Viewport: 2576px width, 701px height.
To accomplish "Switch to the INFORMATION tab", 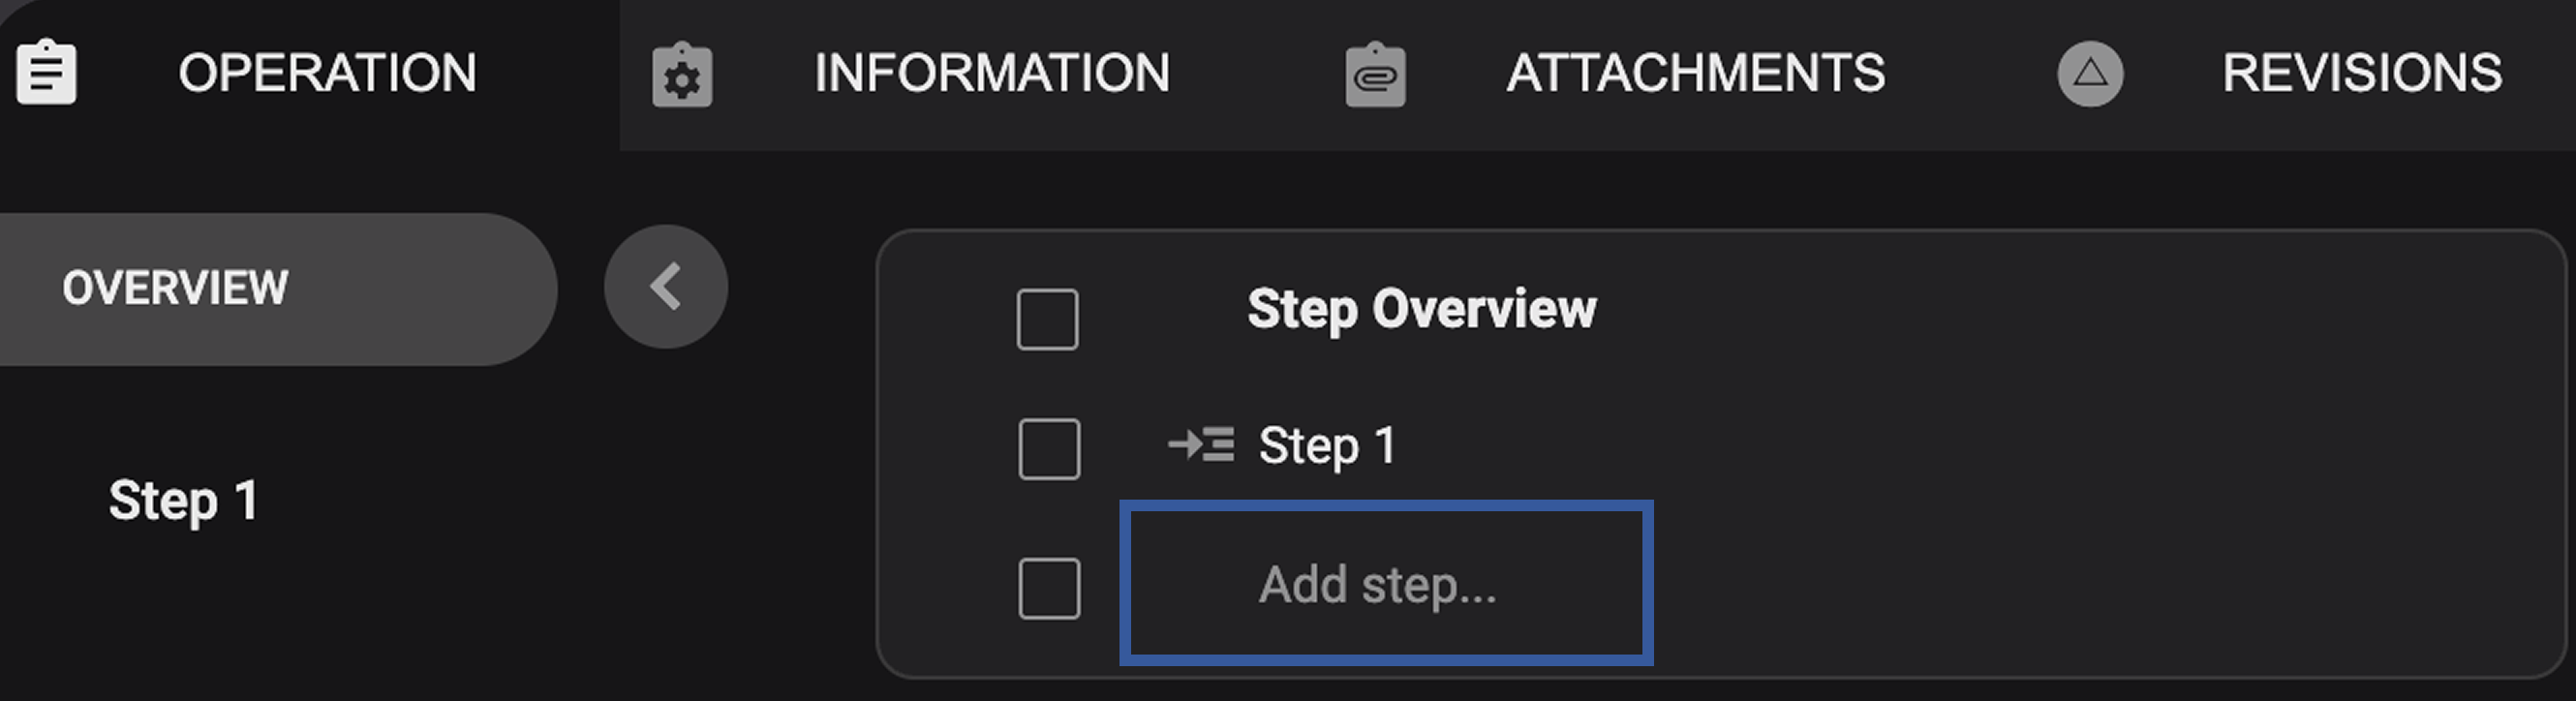I will click(993, 72).
